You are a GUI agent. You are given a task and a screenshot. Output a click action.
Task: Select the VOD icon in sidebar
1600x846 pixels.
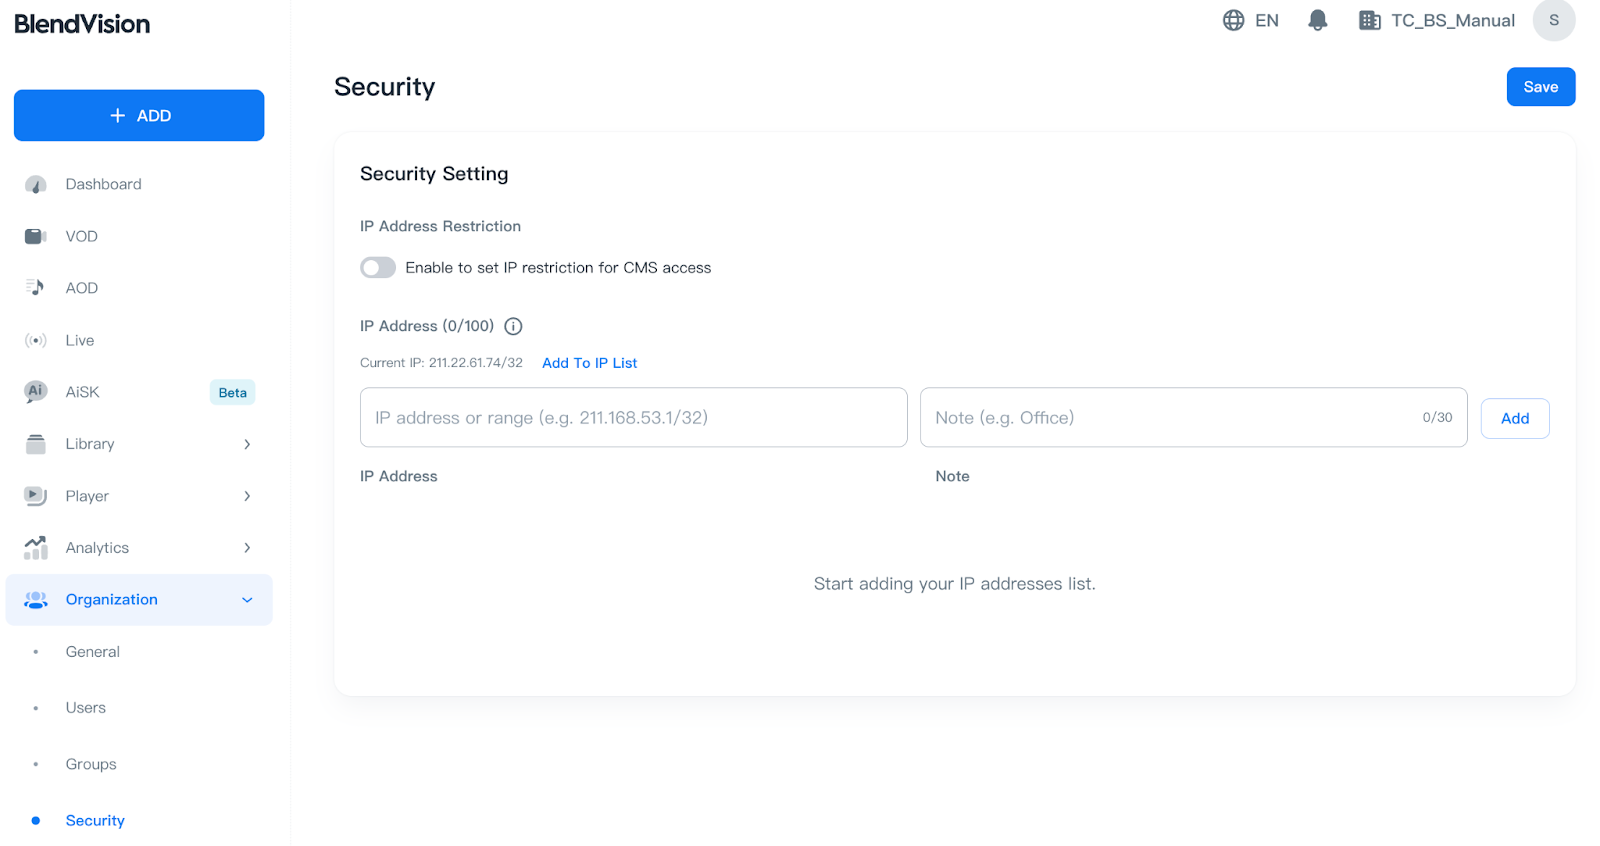pyautogui.click(x=35, y=236)
